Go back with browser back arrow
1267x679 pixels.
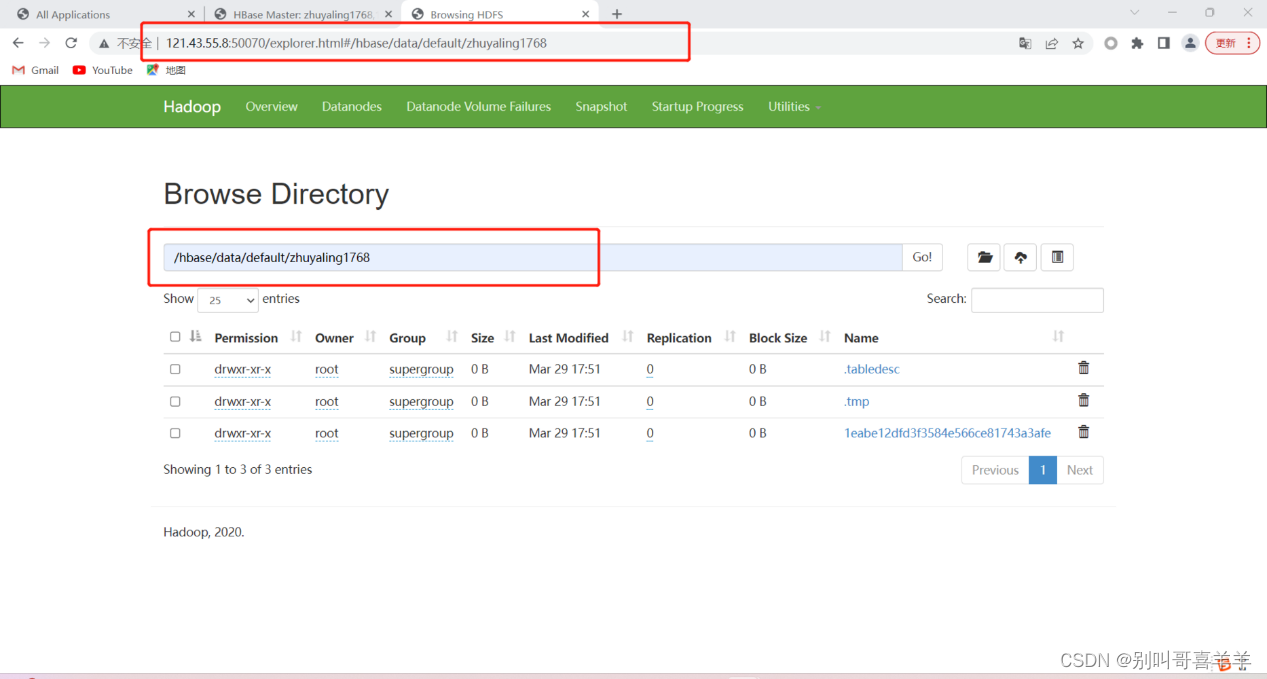(18, 43)
